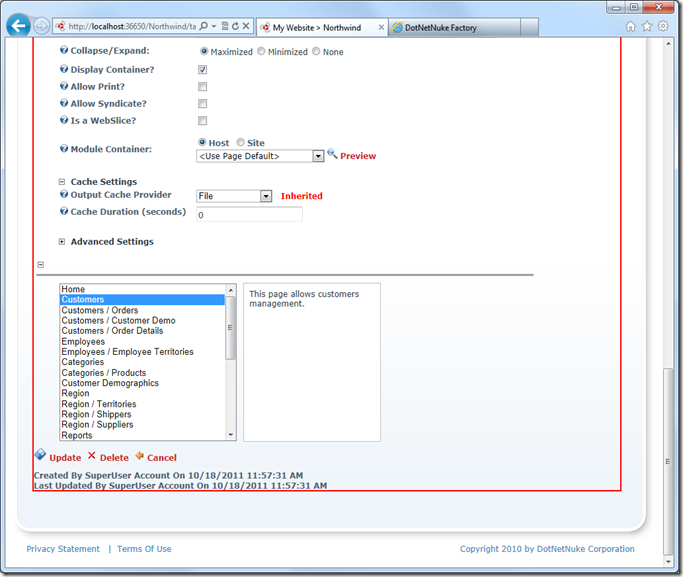Image resolution: width=683 pixels, height=577 pixels.
Task: Click the Cache Duration input field
Action: tap(249, 214)
